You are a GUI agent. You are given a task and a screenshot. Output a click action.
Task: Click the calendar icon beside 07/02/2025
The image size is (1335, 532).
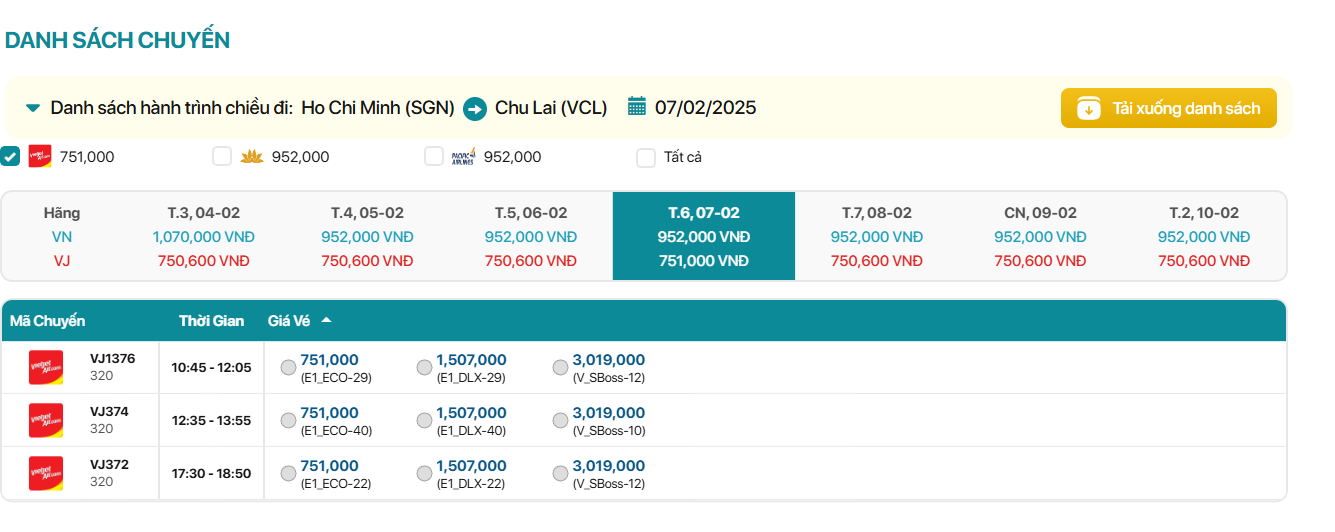636,107
